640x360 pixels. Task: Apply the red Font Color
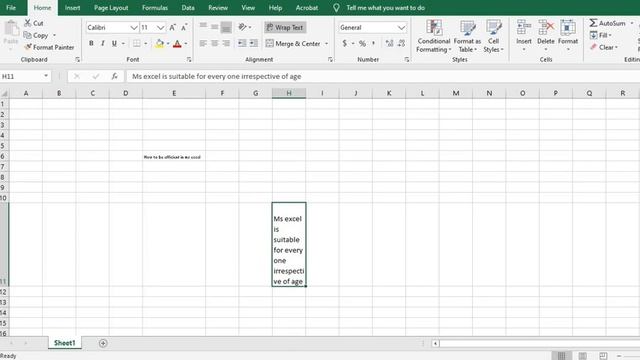point(177,43)
